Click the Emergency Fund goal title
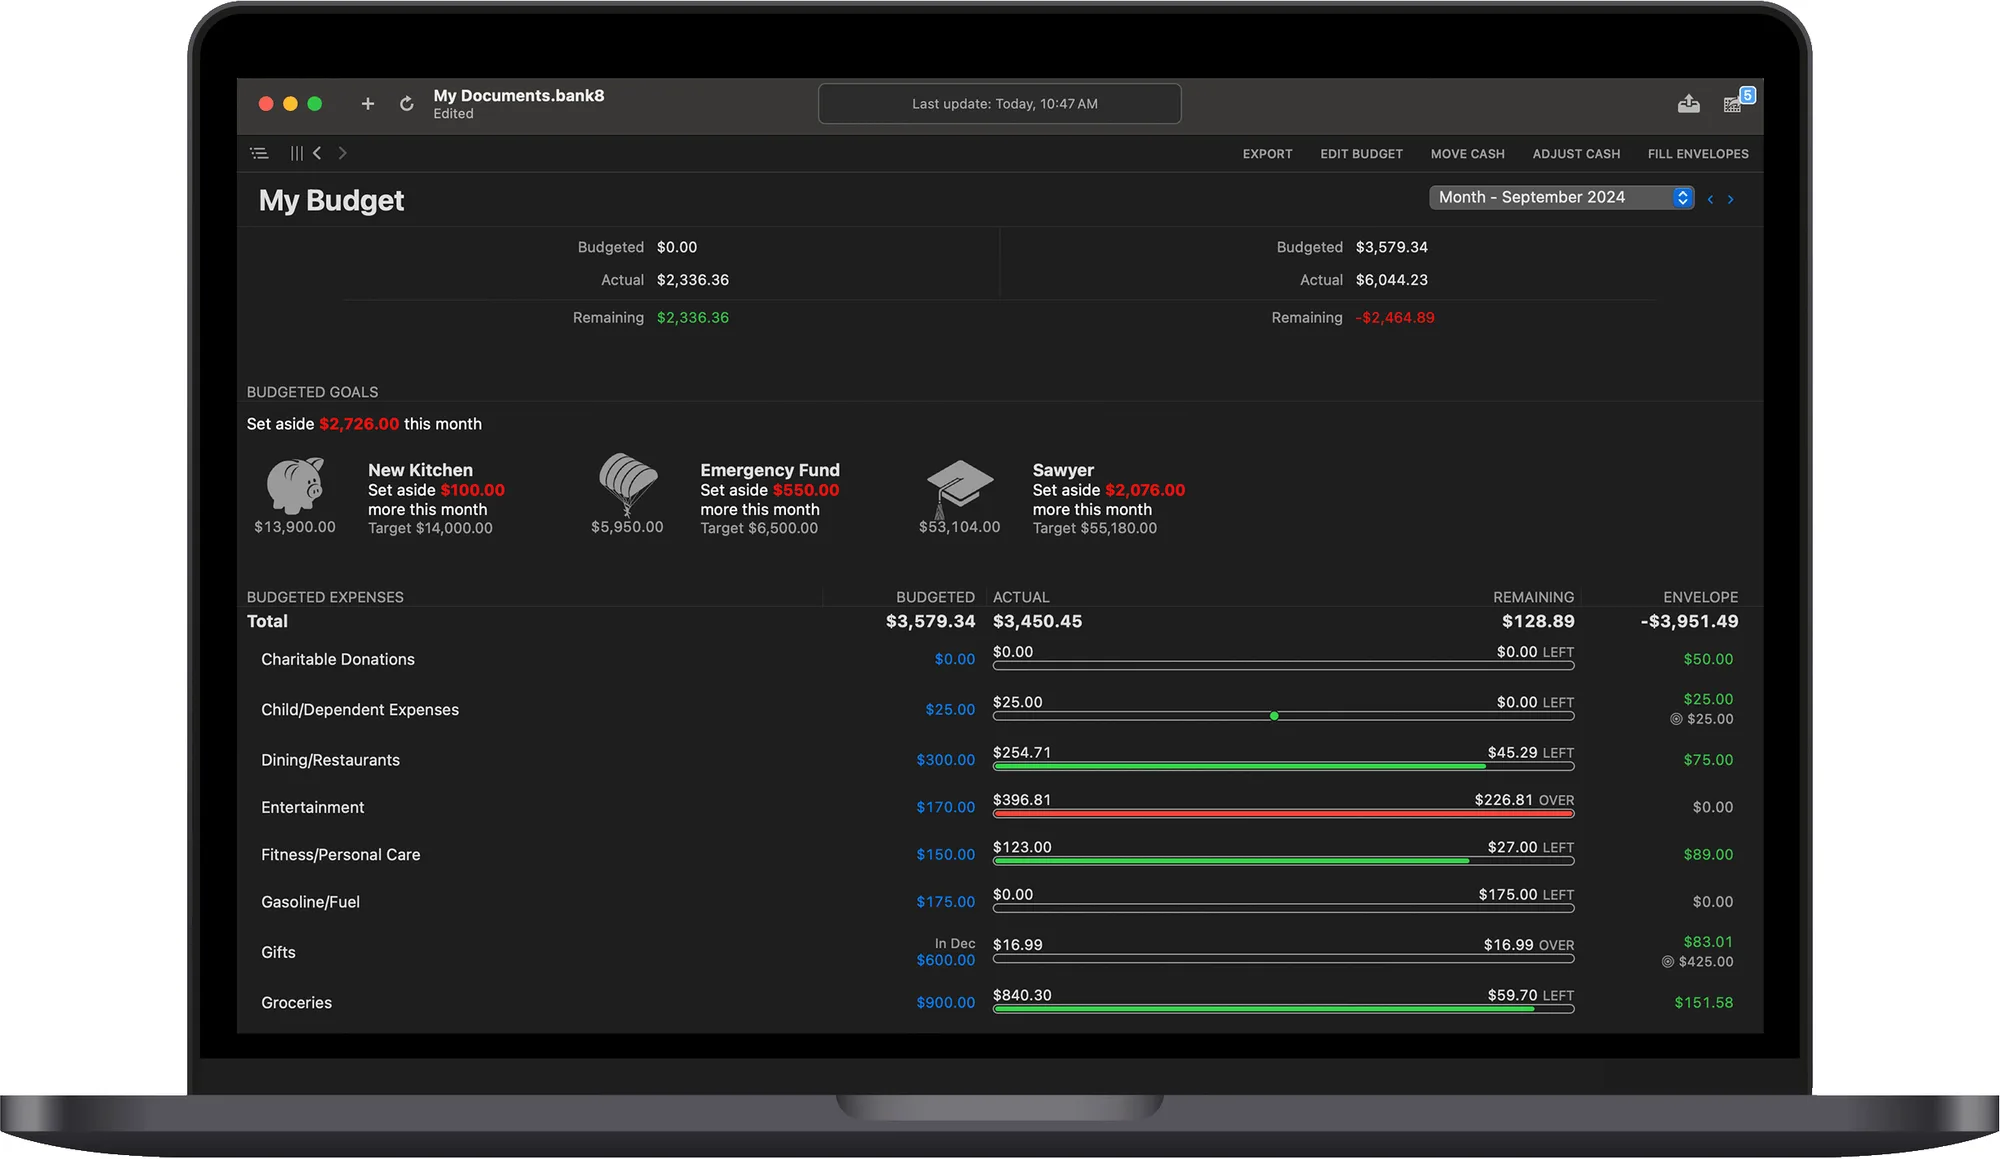 (769, 470)
